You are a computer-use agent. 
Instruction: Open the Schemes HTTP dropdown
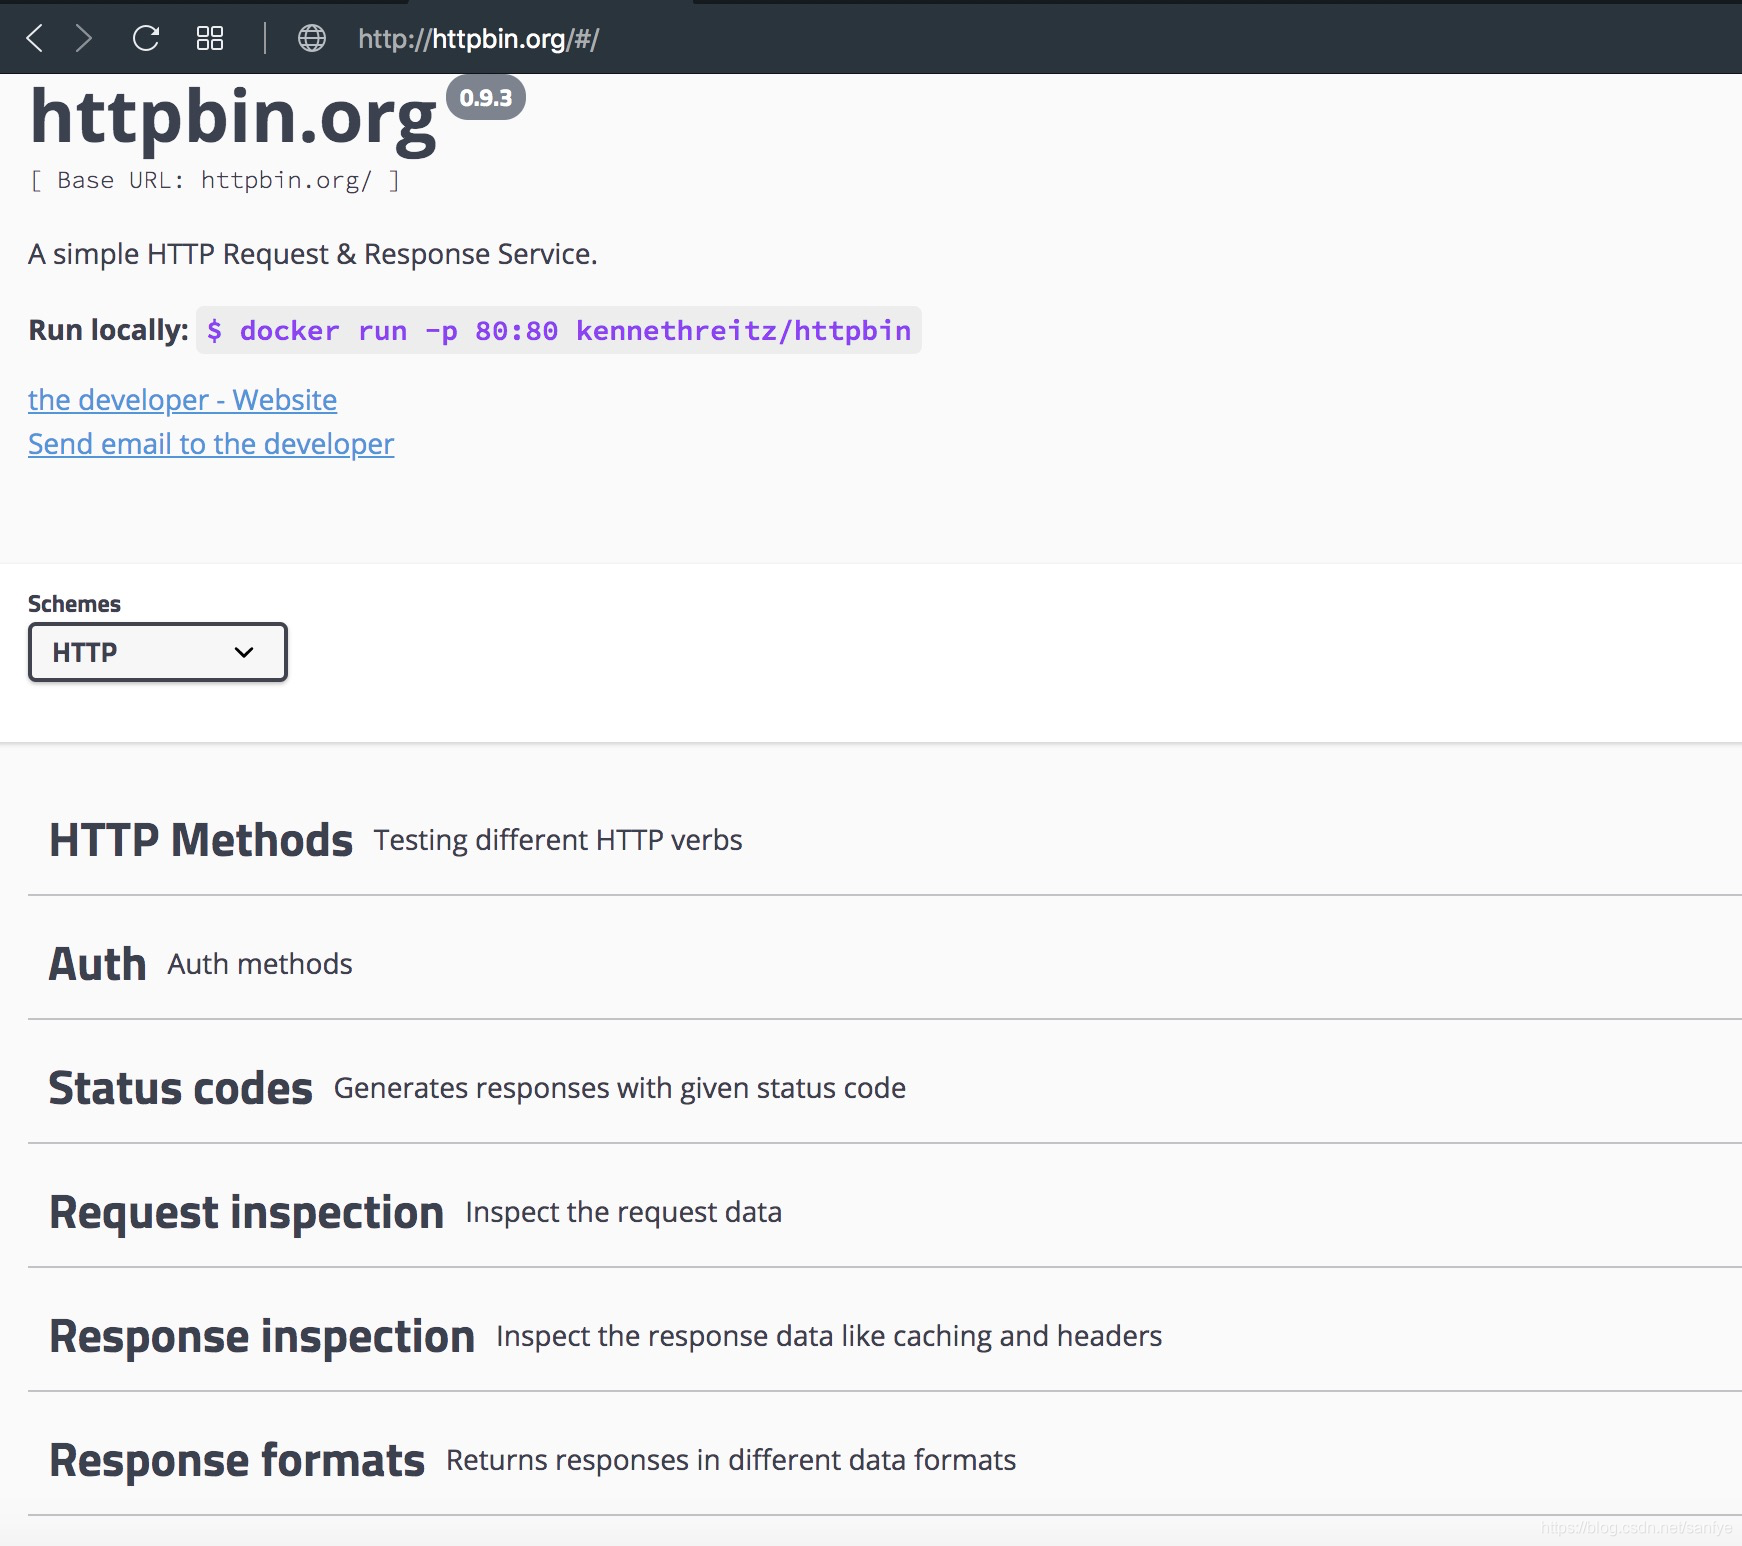158,652
